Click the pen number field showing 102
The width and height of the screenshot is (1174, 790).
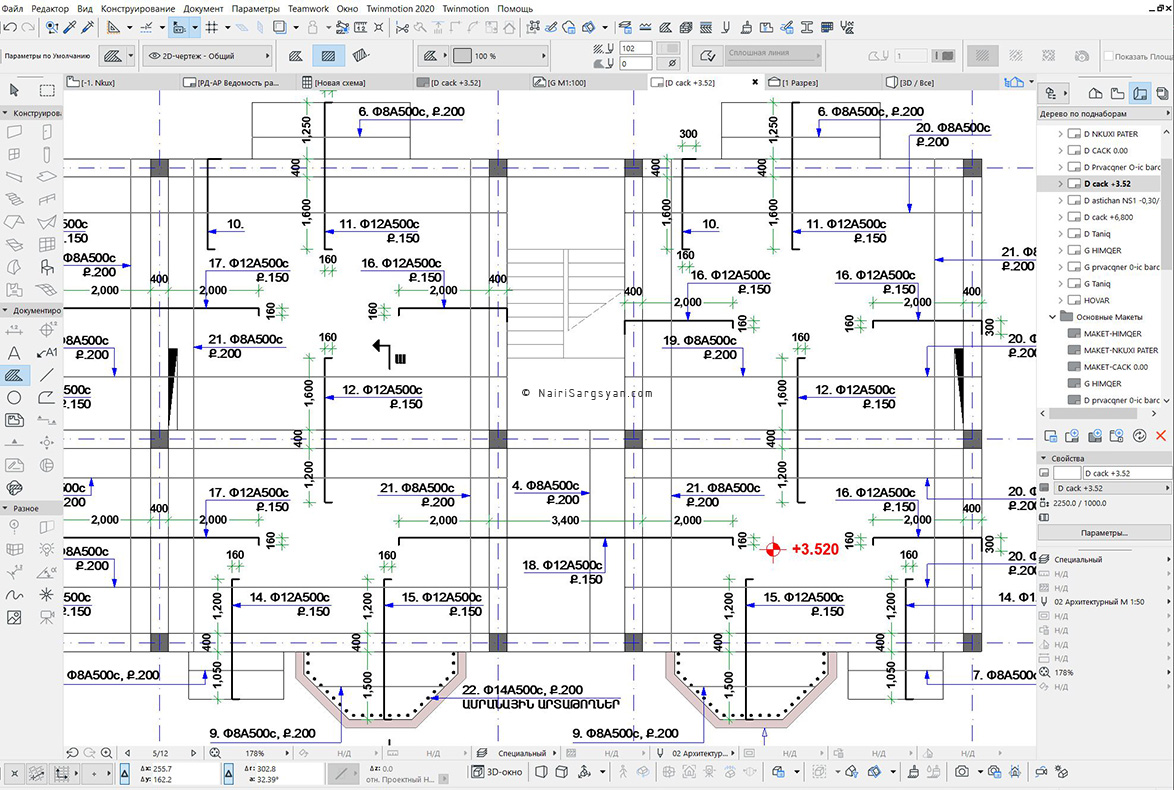[636, 49]
